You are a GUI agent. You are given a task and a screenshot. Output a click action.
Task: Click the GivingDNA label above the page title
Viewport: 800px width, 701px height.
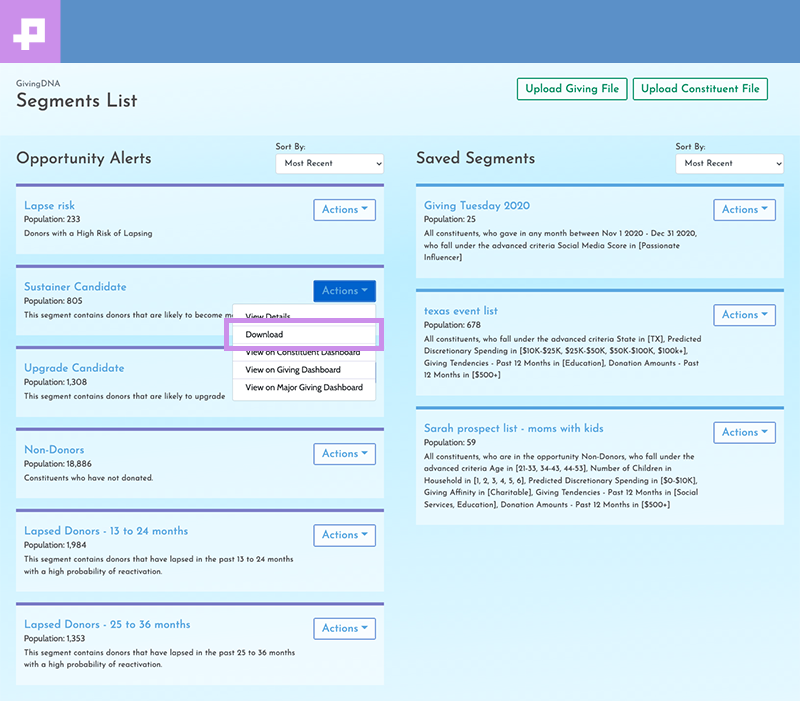click(x=38, y=83)
